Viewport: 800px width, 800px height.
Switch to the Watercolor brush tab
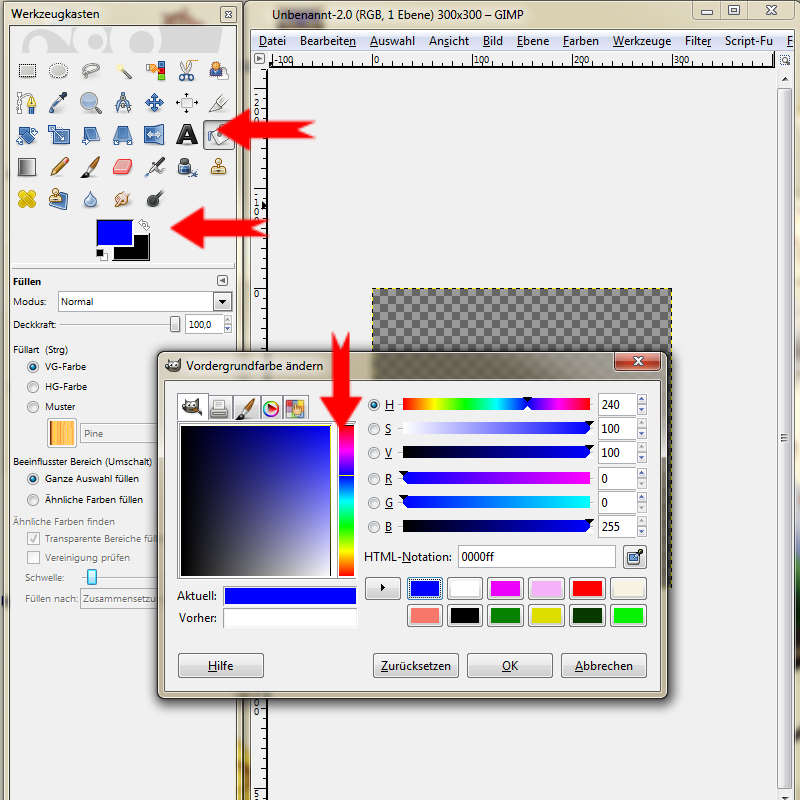246,408
